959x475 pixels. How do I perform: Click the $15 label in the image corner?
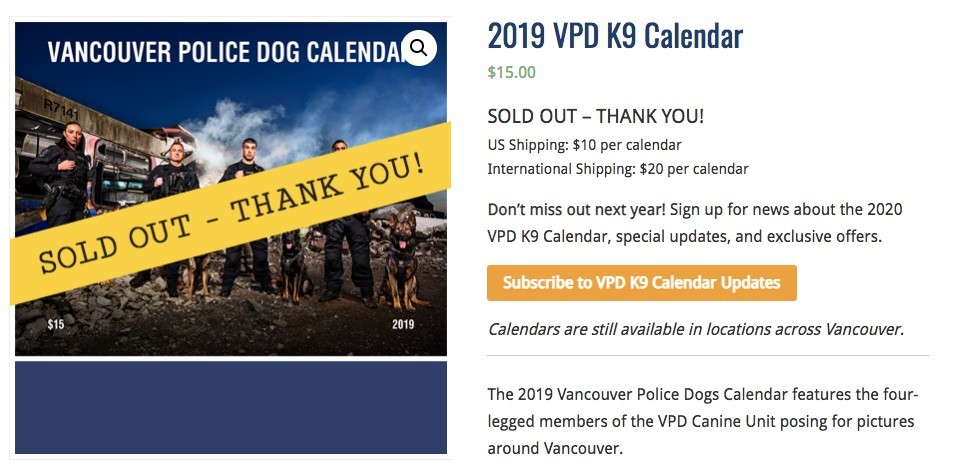pos(56,324)
